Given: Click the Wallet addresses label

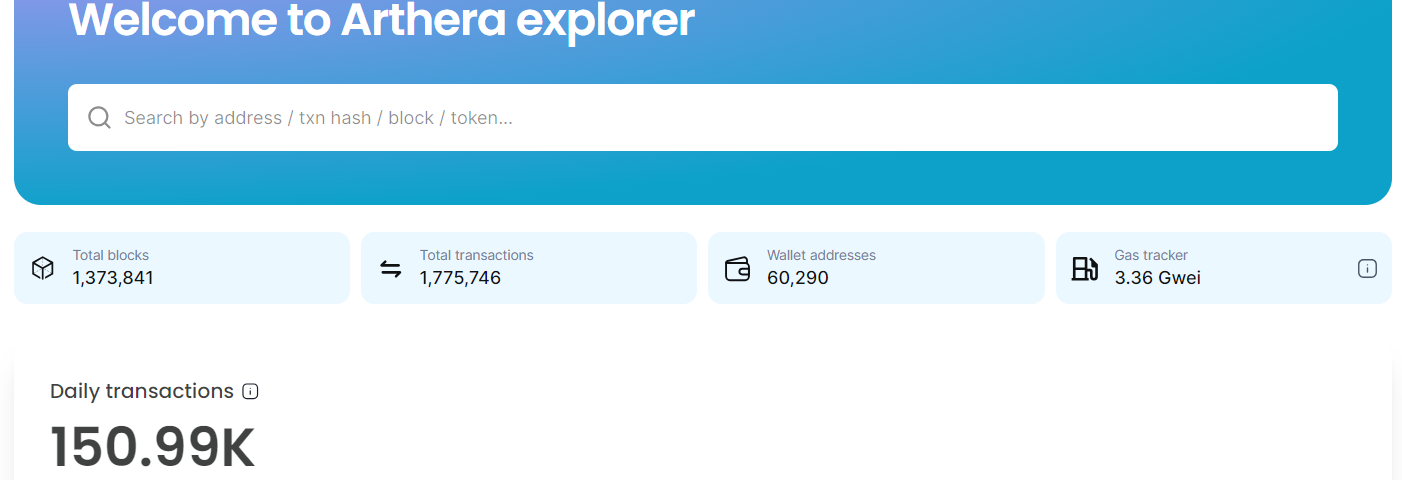Looking at the screenshot, I should pyautogui.click(x=821, y=255).
